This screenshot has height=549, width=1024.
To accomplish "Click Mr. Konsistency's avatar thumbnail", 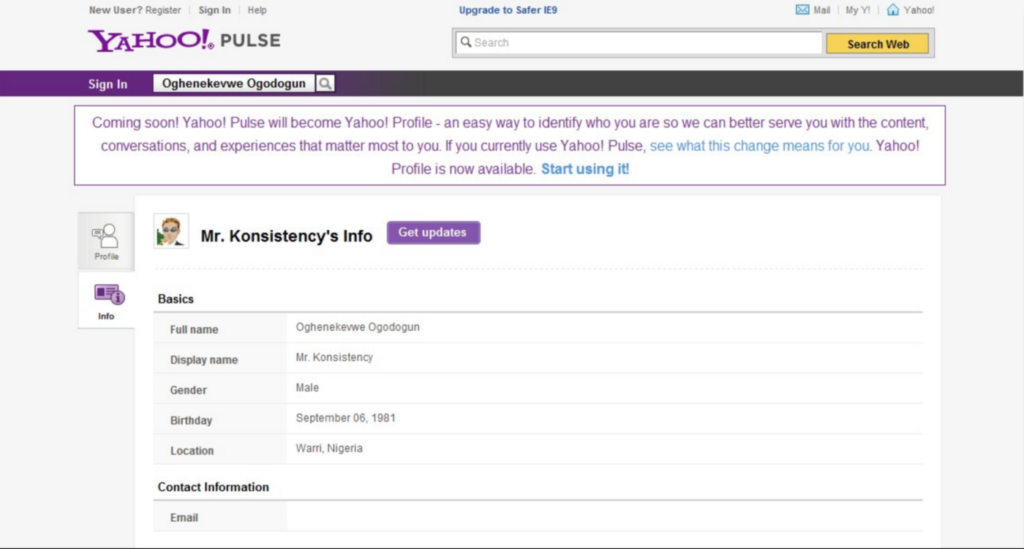I will [171, 231].
